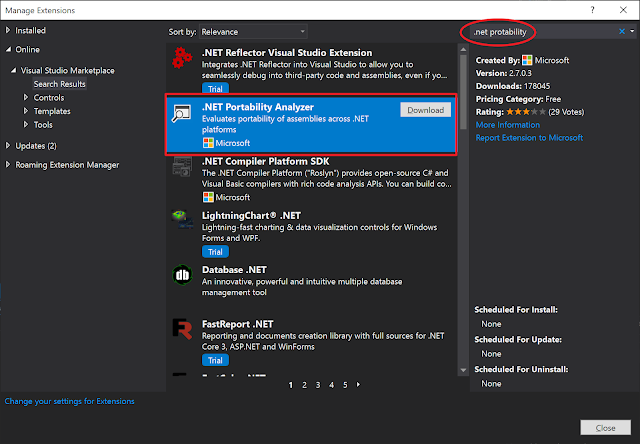Click Report Extension to Microsoft link
This screenshot has height=444, width=640.
[529, 138]
